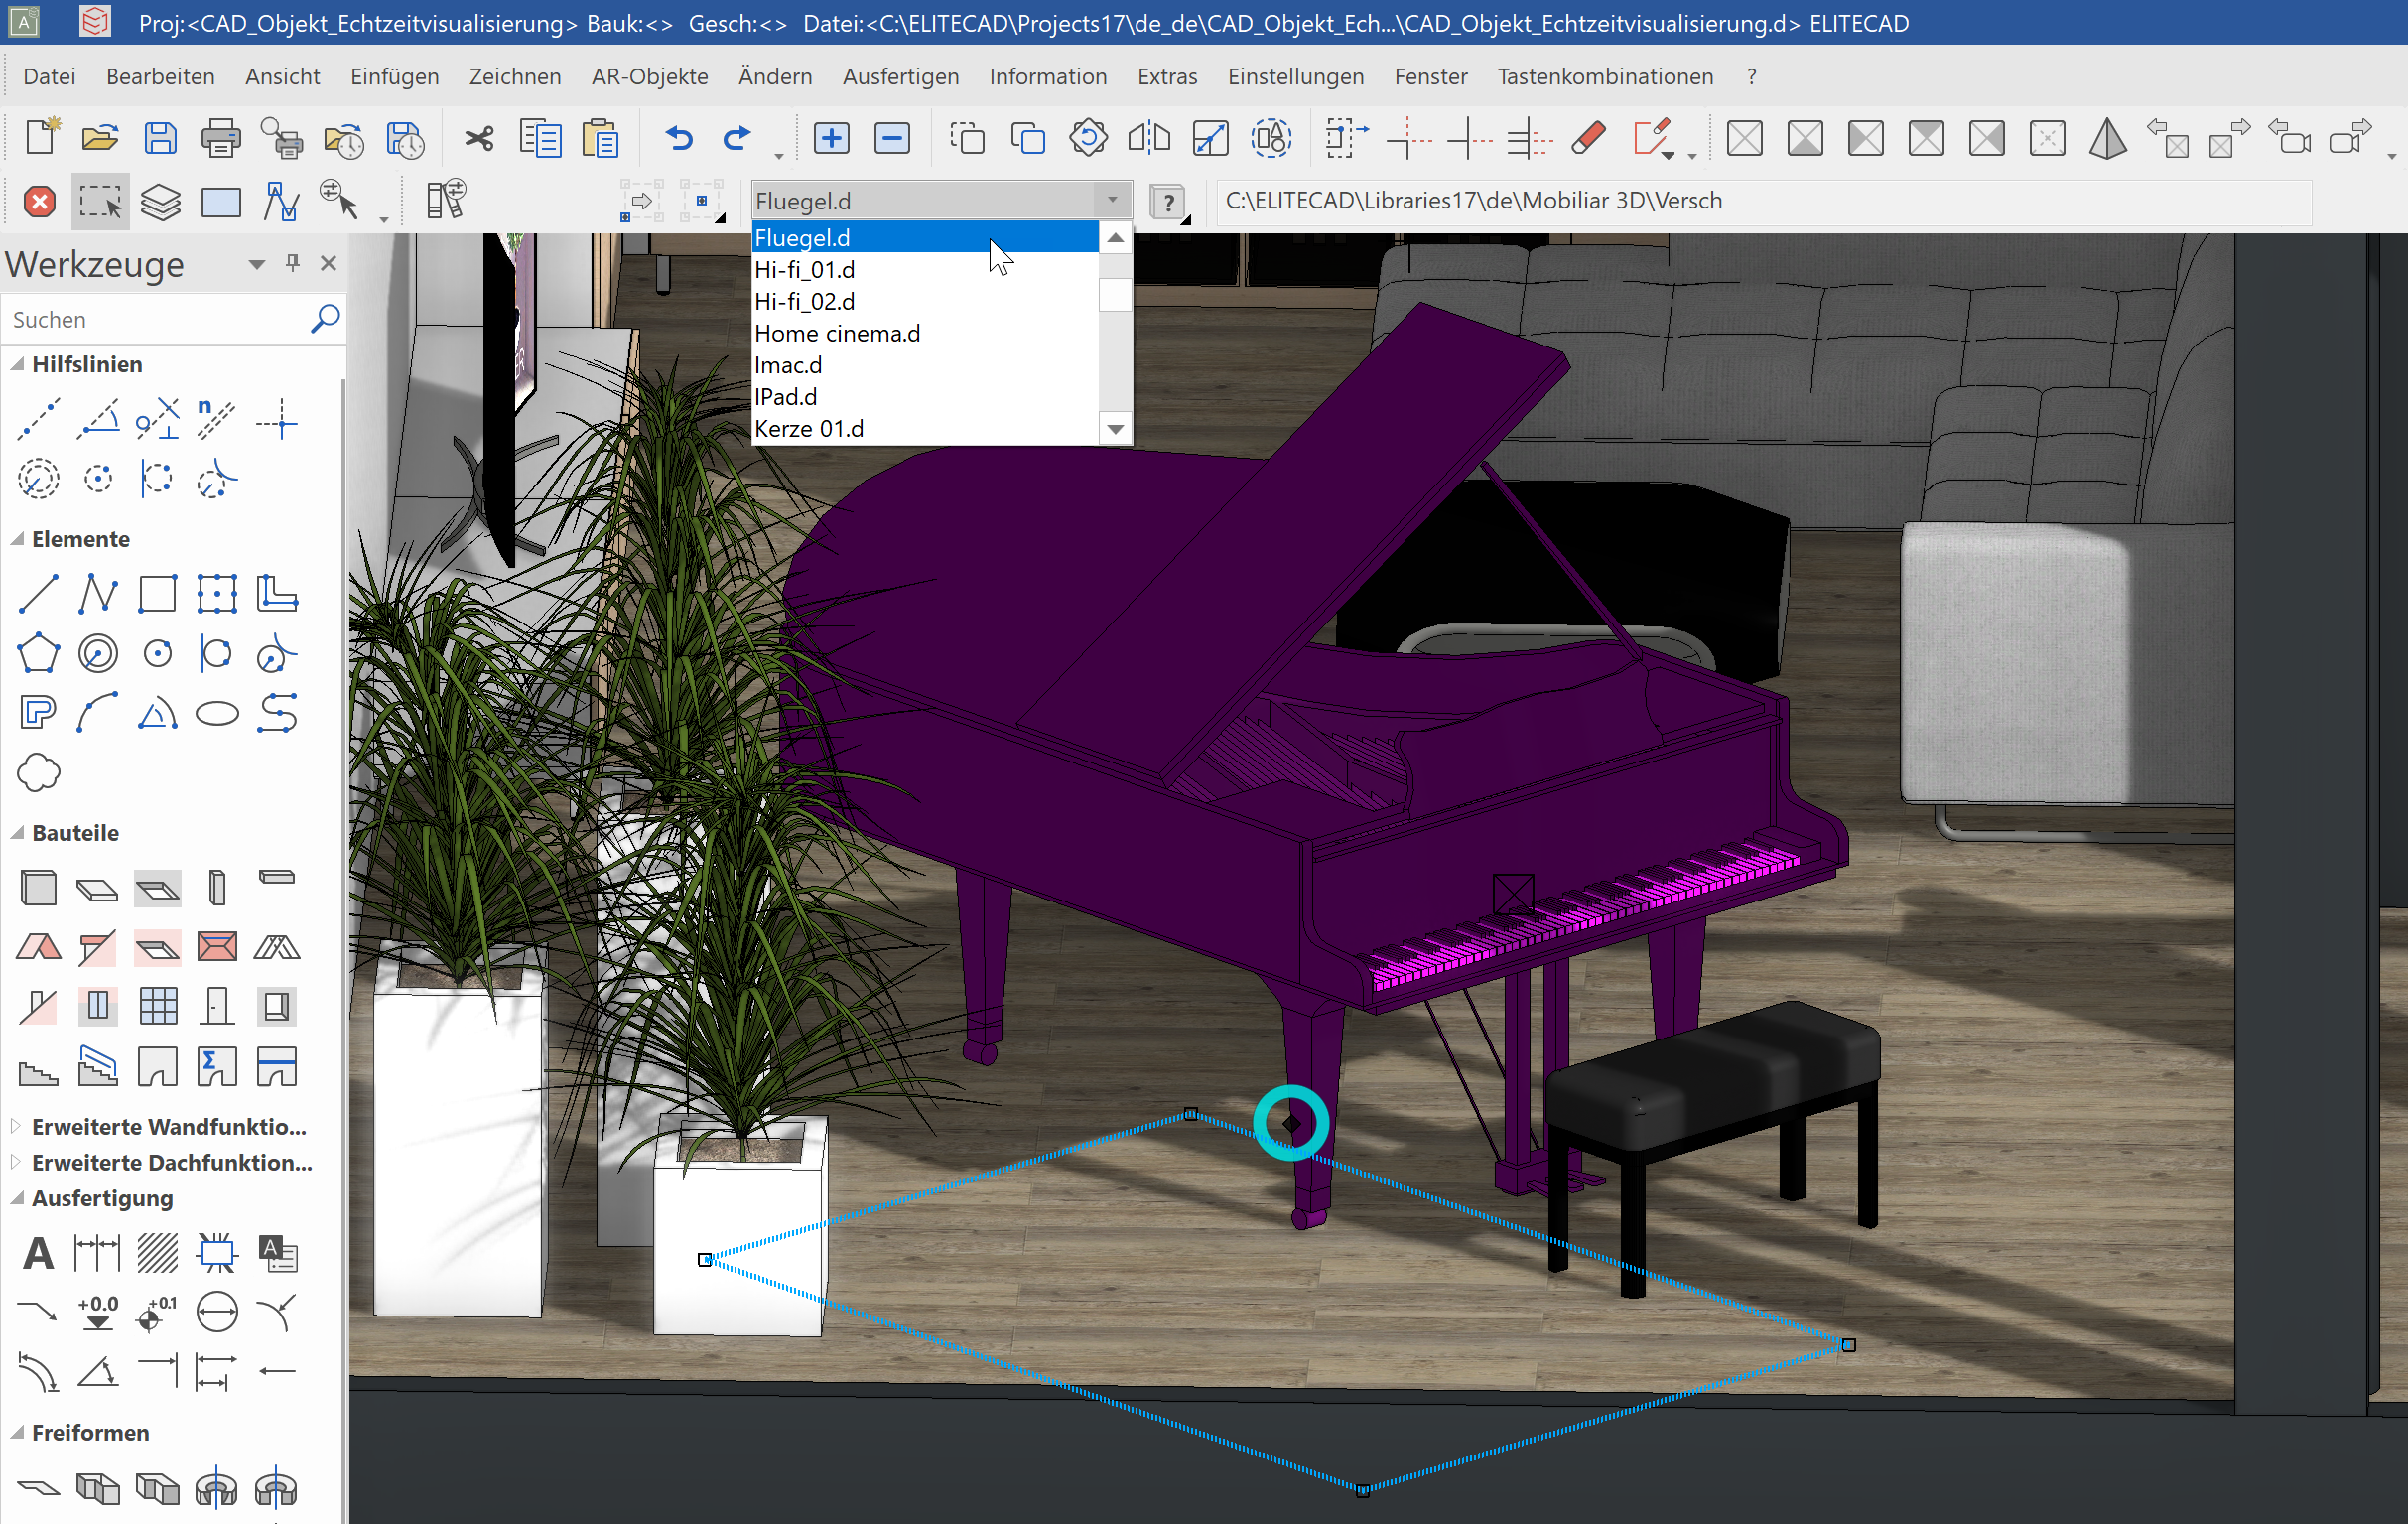The image size is (2408, 1524).
Task: Open the Fluegel.d library dropdown
Action: tap(1112, 200)
